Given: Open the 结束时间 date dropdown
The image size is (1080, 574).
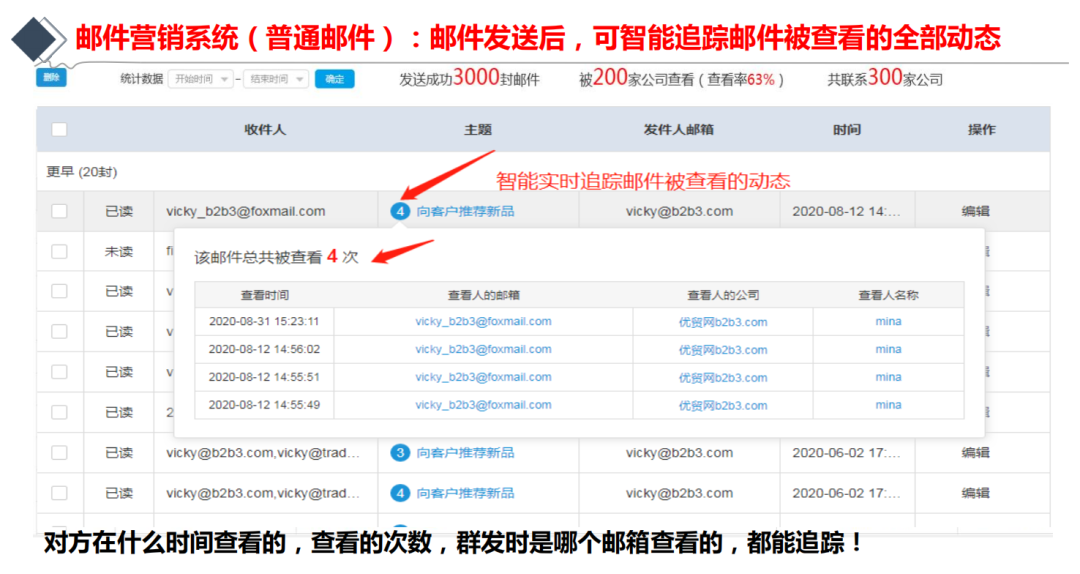Looking at the screenshot, I should tap(275, 79).
